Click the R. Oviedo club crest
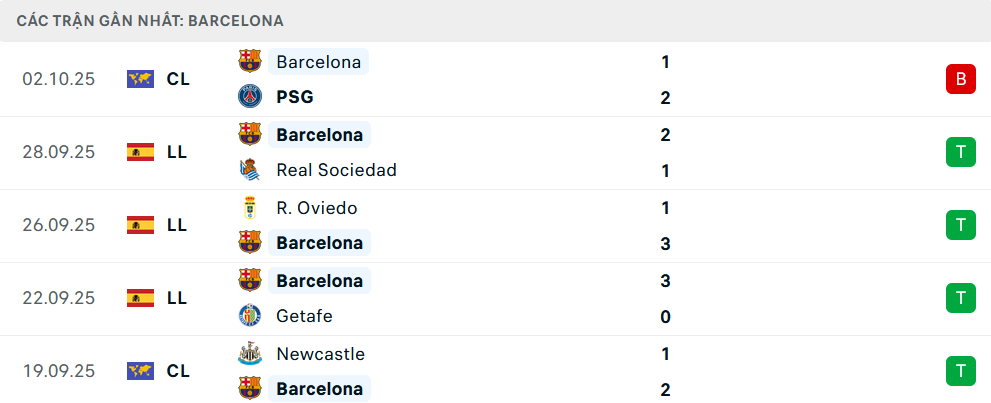 [x=249, y=208]
